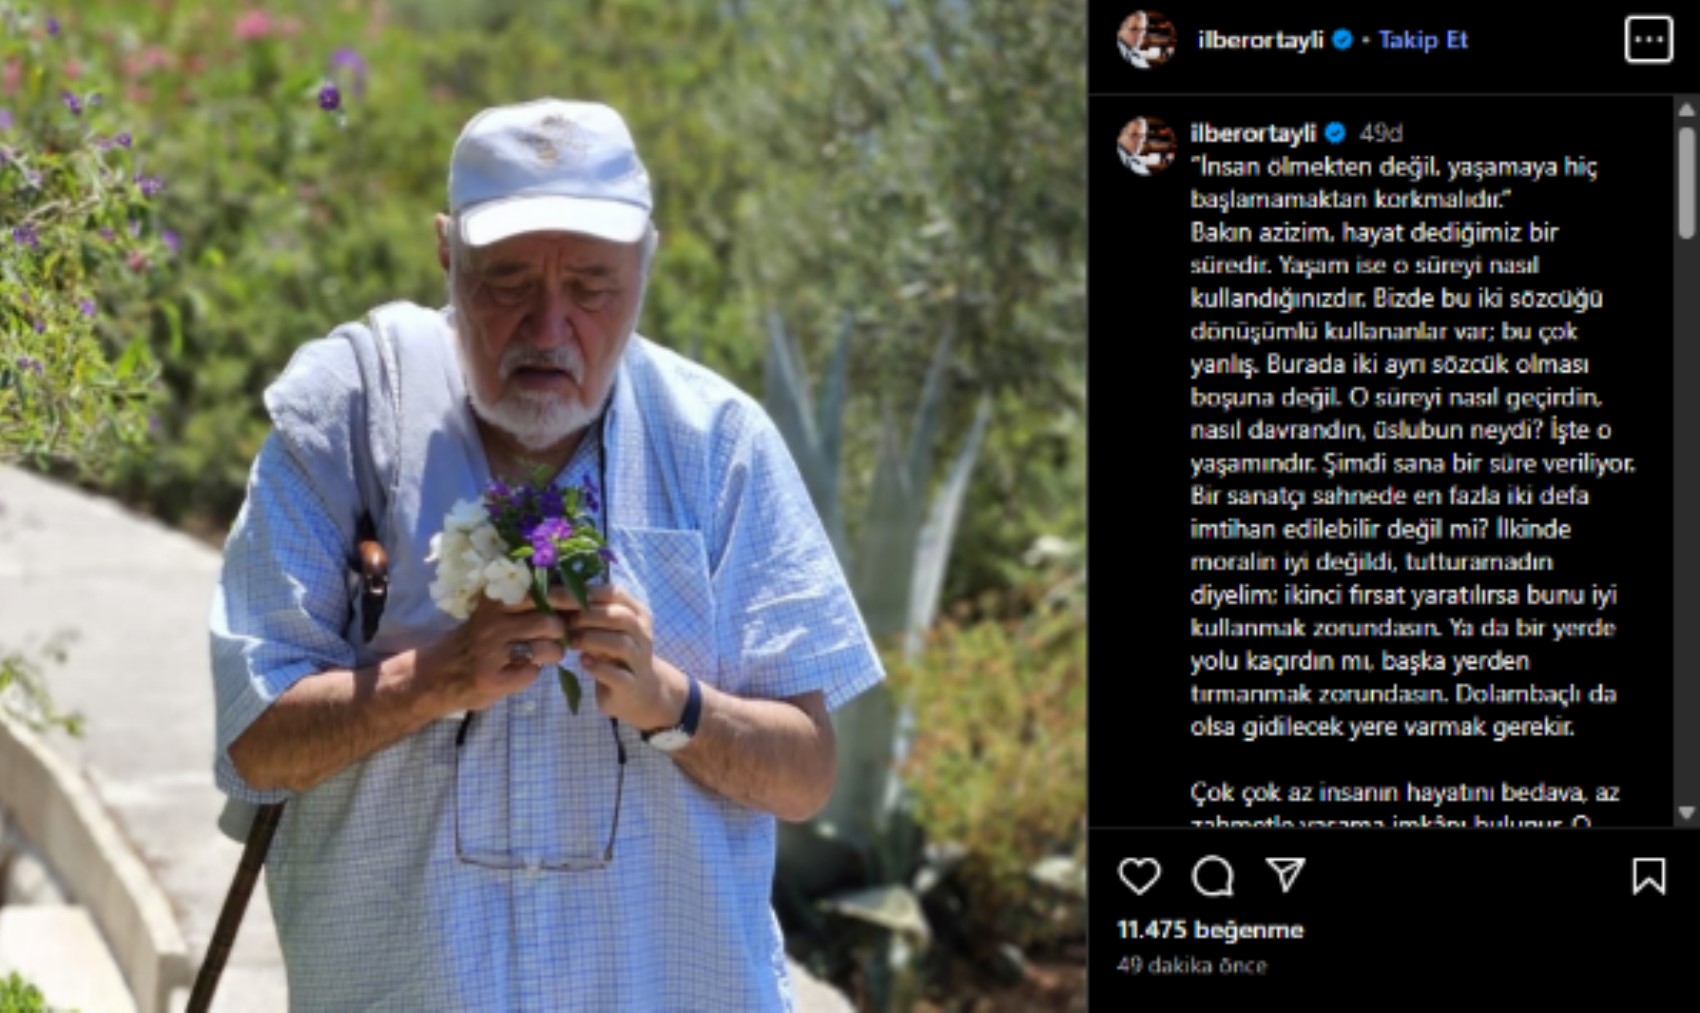
Task: Click the caption text starting with Bakın azizim
Action: [x=1412, y=480]
